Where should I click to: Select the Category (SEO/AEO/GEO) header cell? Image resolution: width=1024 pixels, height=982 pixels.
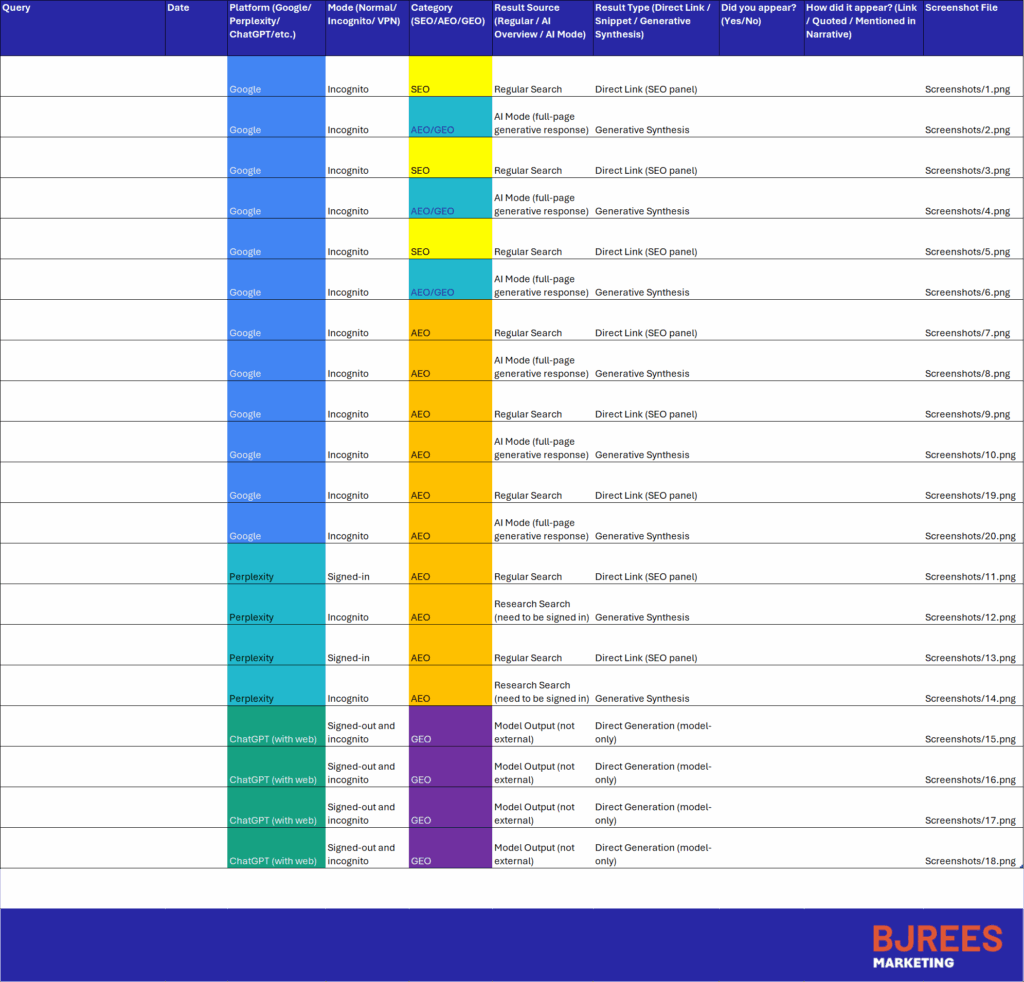point(450,27)
